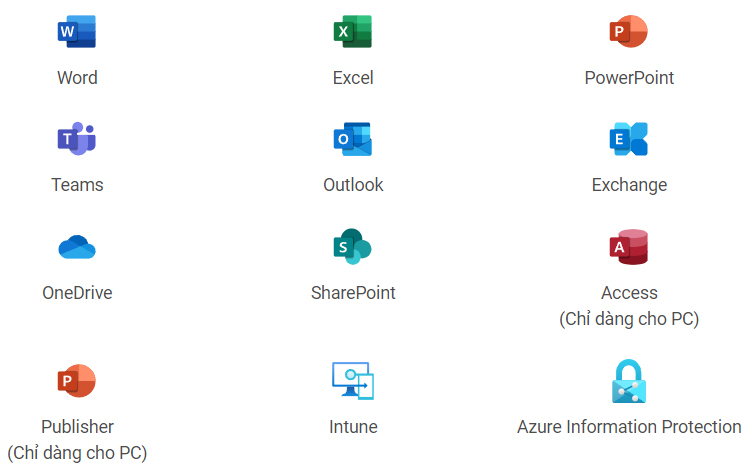Screen dimensions: 749x470
Task: Click the Azure Information Protection lock icon
Action: [629, 381]
